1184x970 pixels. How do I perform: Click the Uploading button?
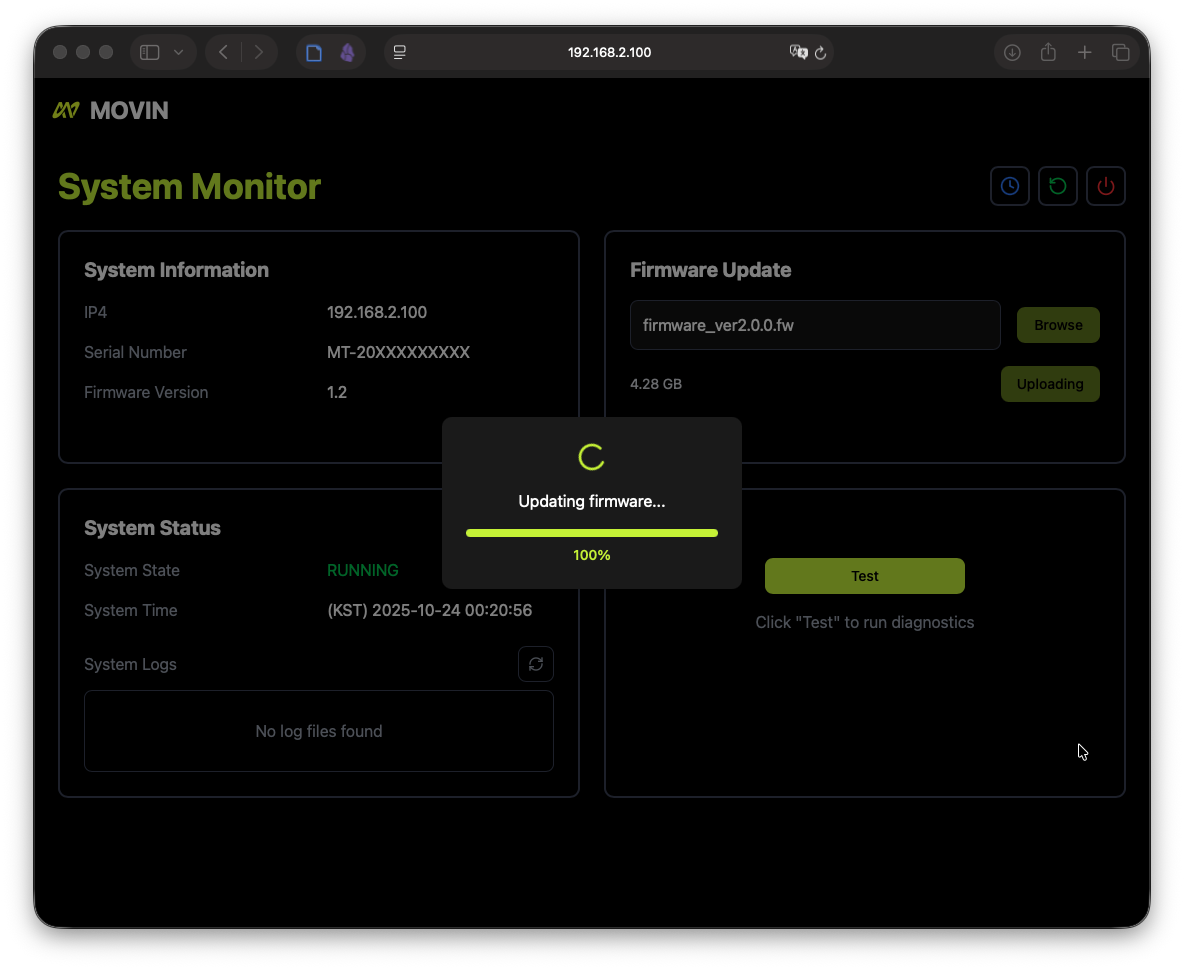click(1049, 384)
